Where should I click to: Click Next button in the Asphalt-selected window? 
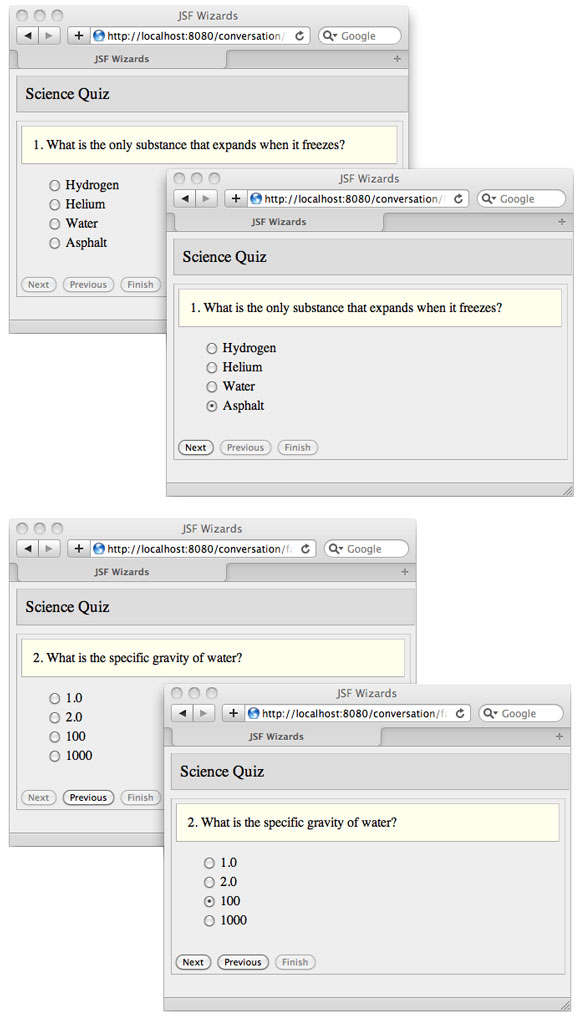click(195, 447)
